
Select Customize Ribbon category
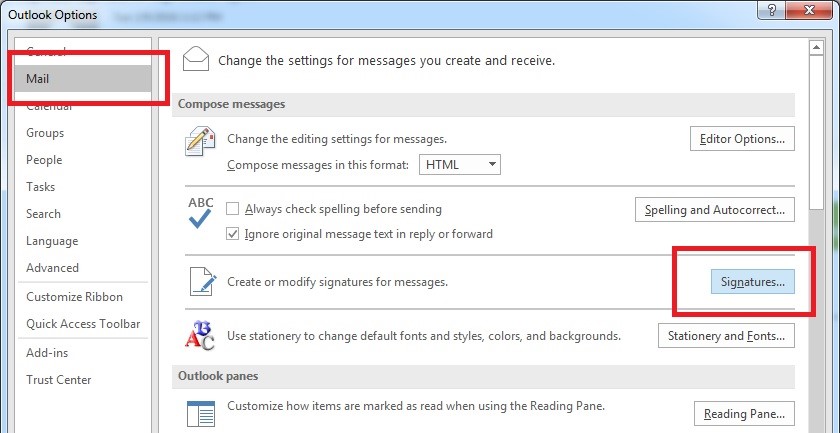coord(74,297)
